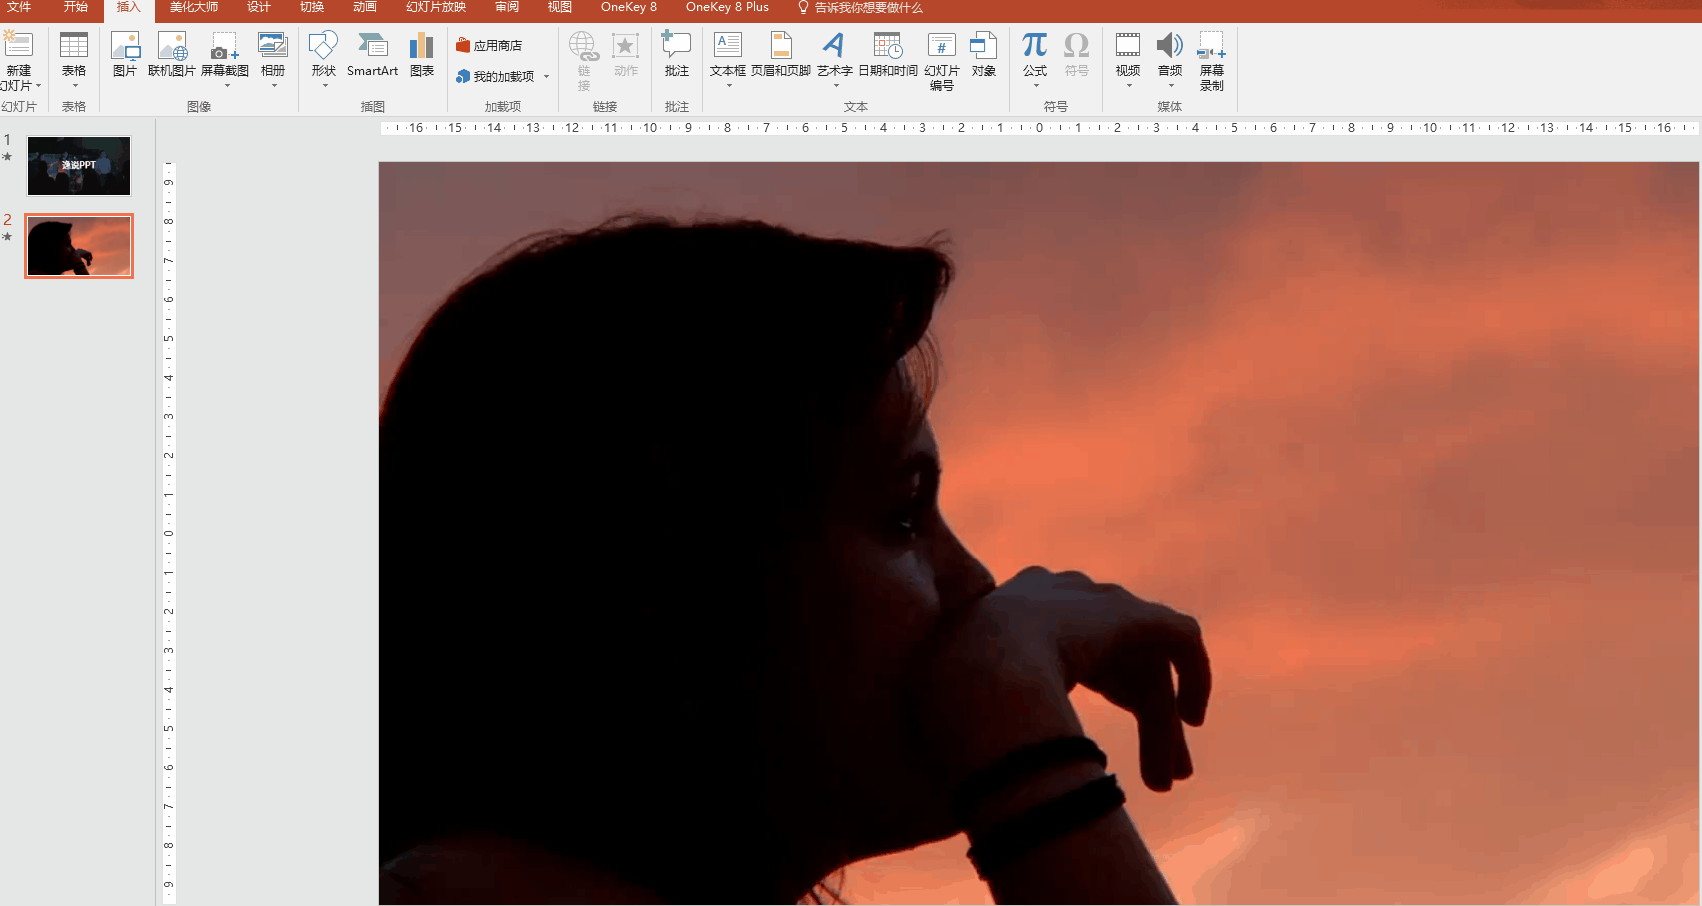This screenshot has height=906, width=1702.
Task: Open the OneKey 8 Plus tab
Action: 727,7
